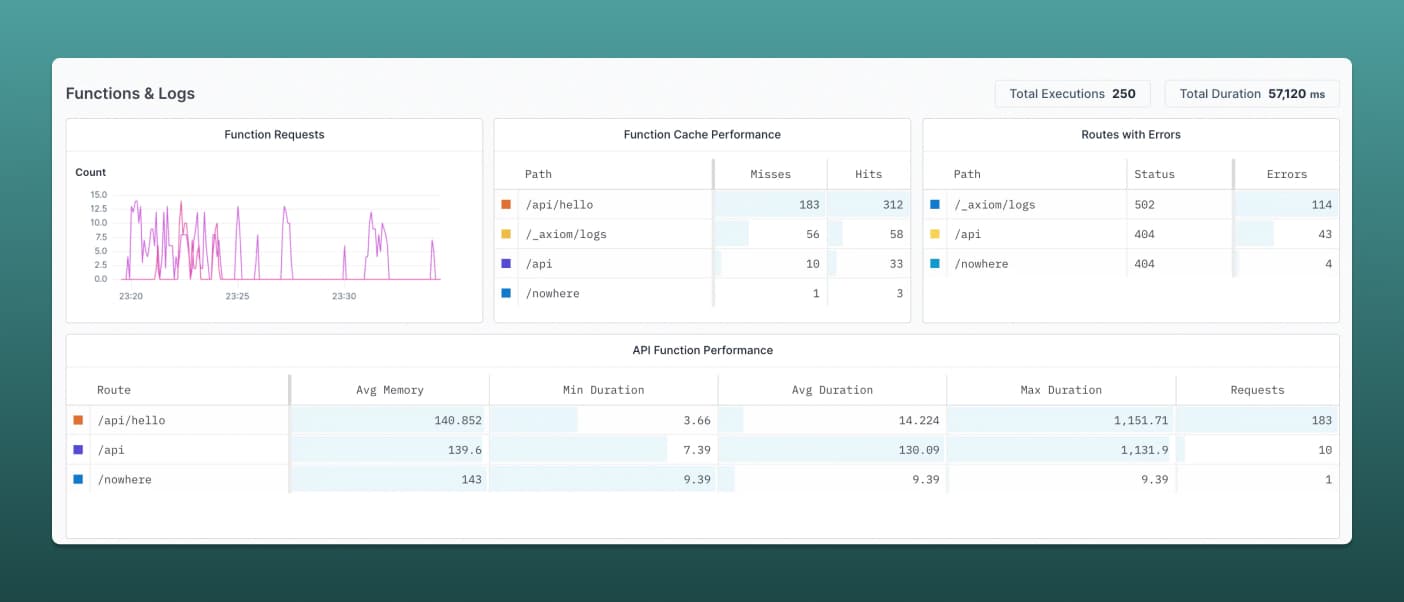This screenshot has width=1404, height=602.
Task: Sort by the Errors column header
Action: click(1287, 174)
